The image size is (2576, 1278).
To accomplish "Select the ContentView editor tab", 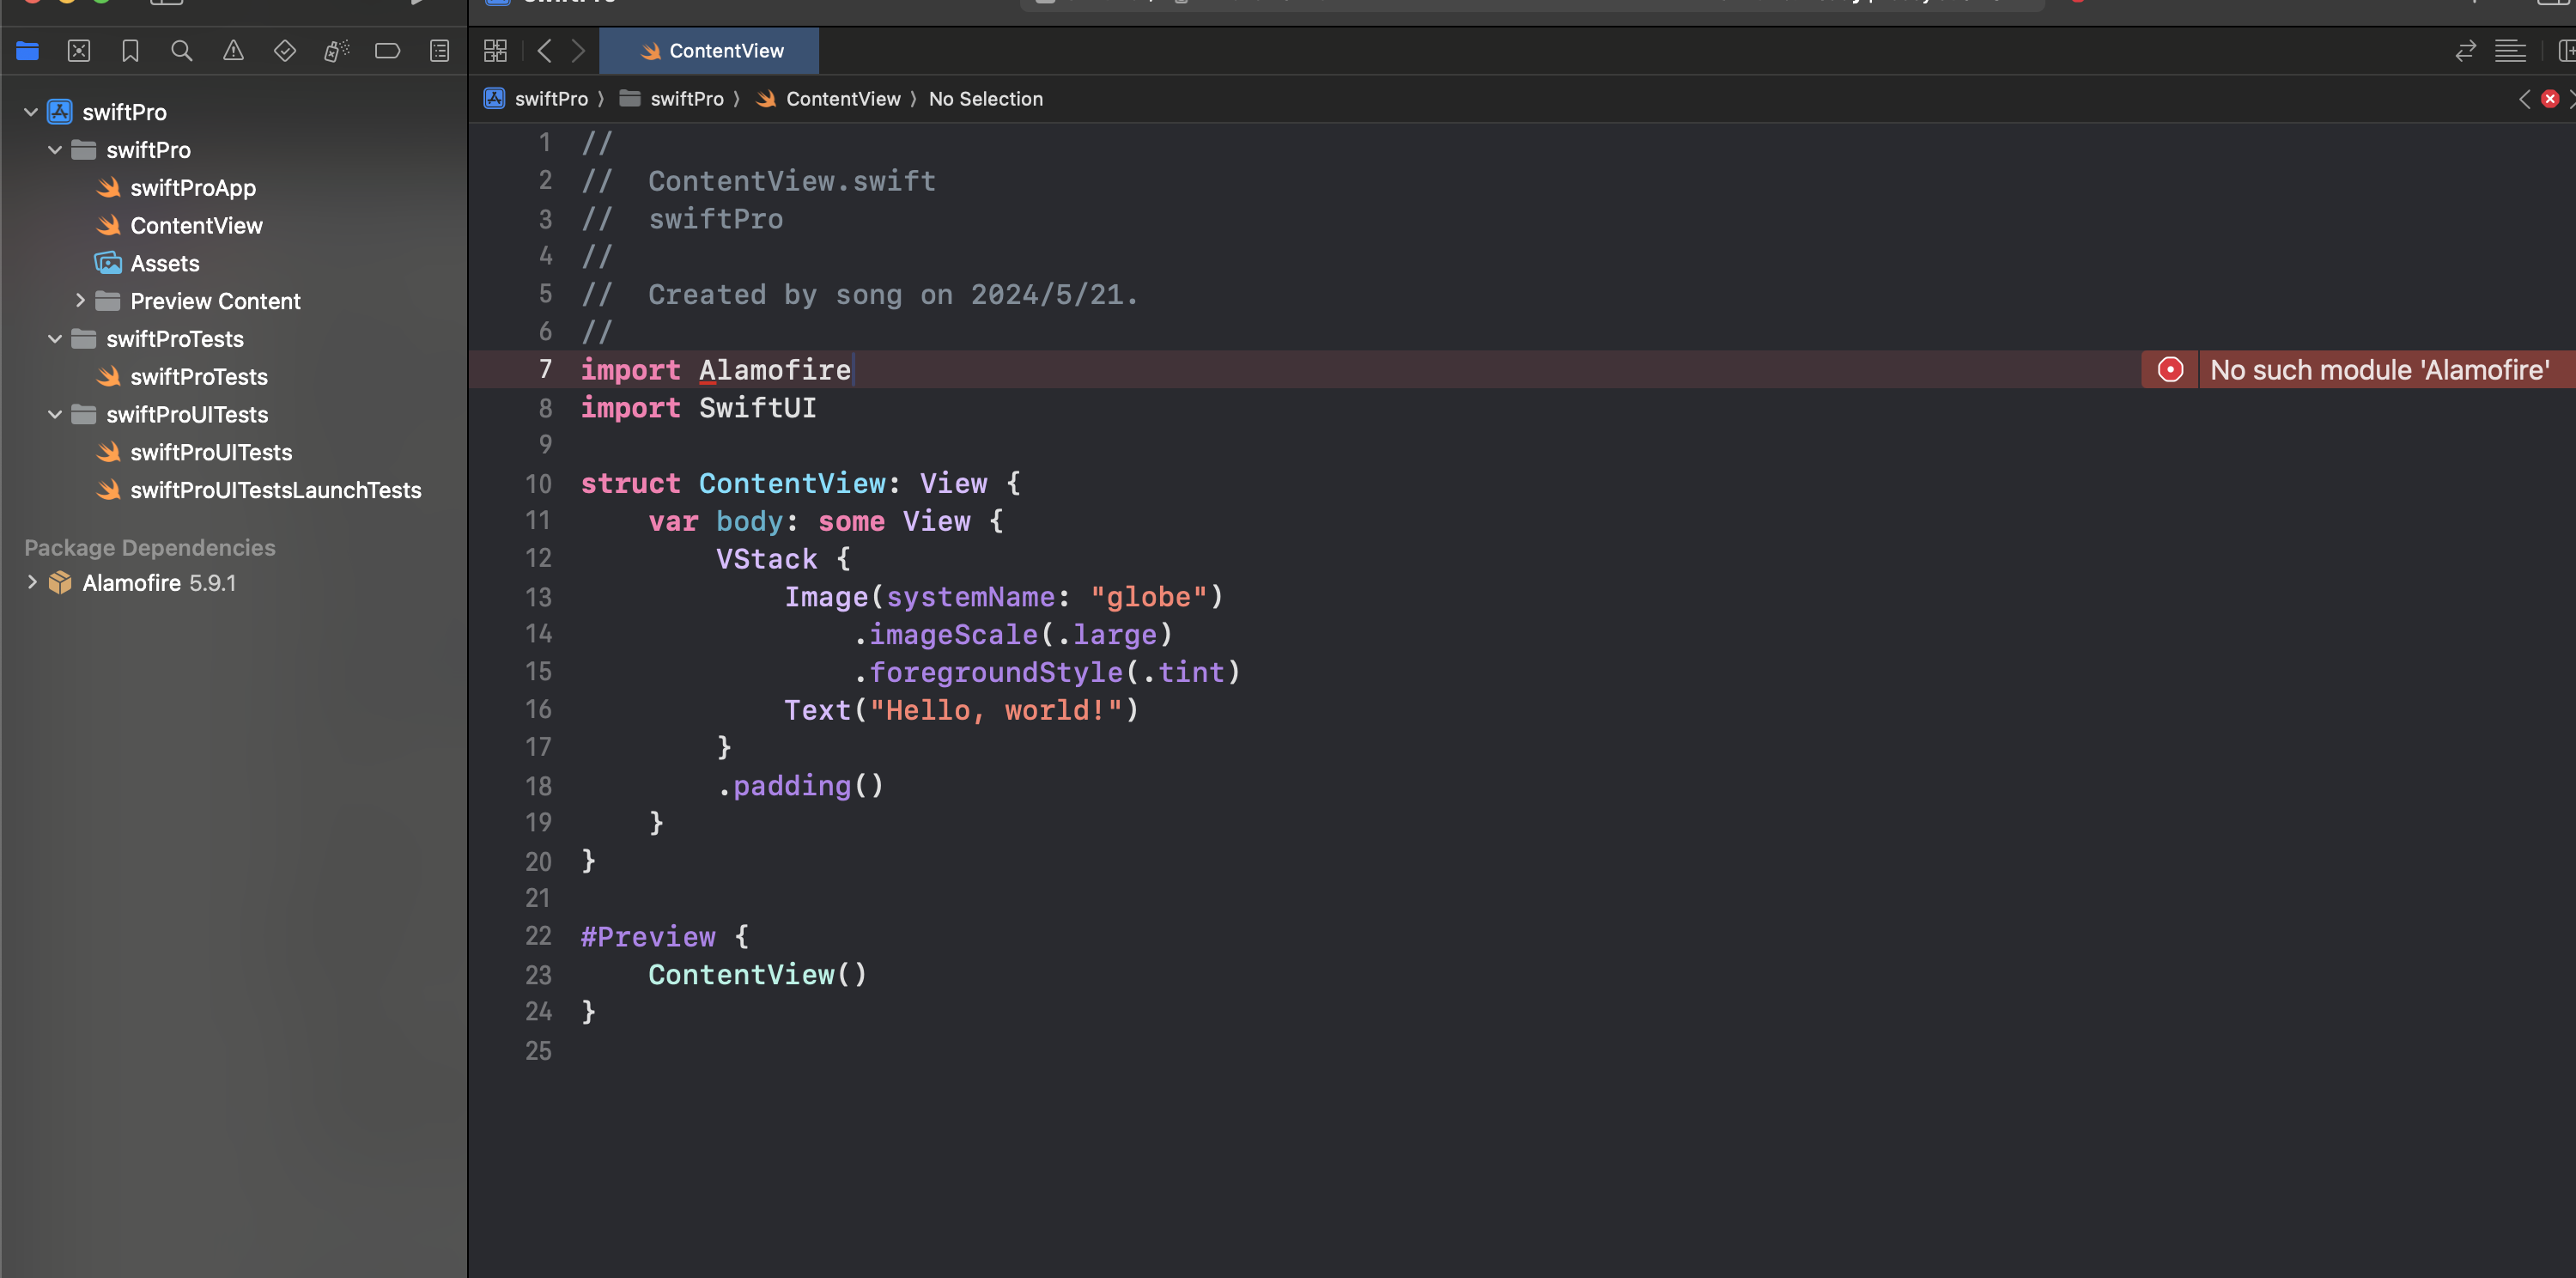I will 709,51.
